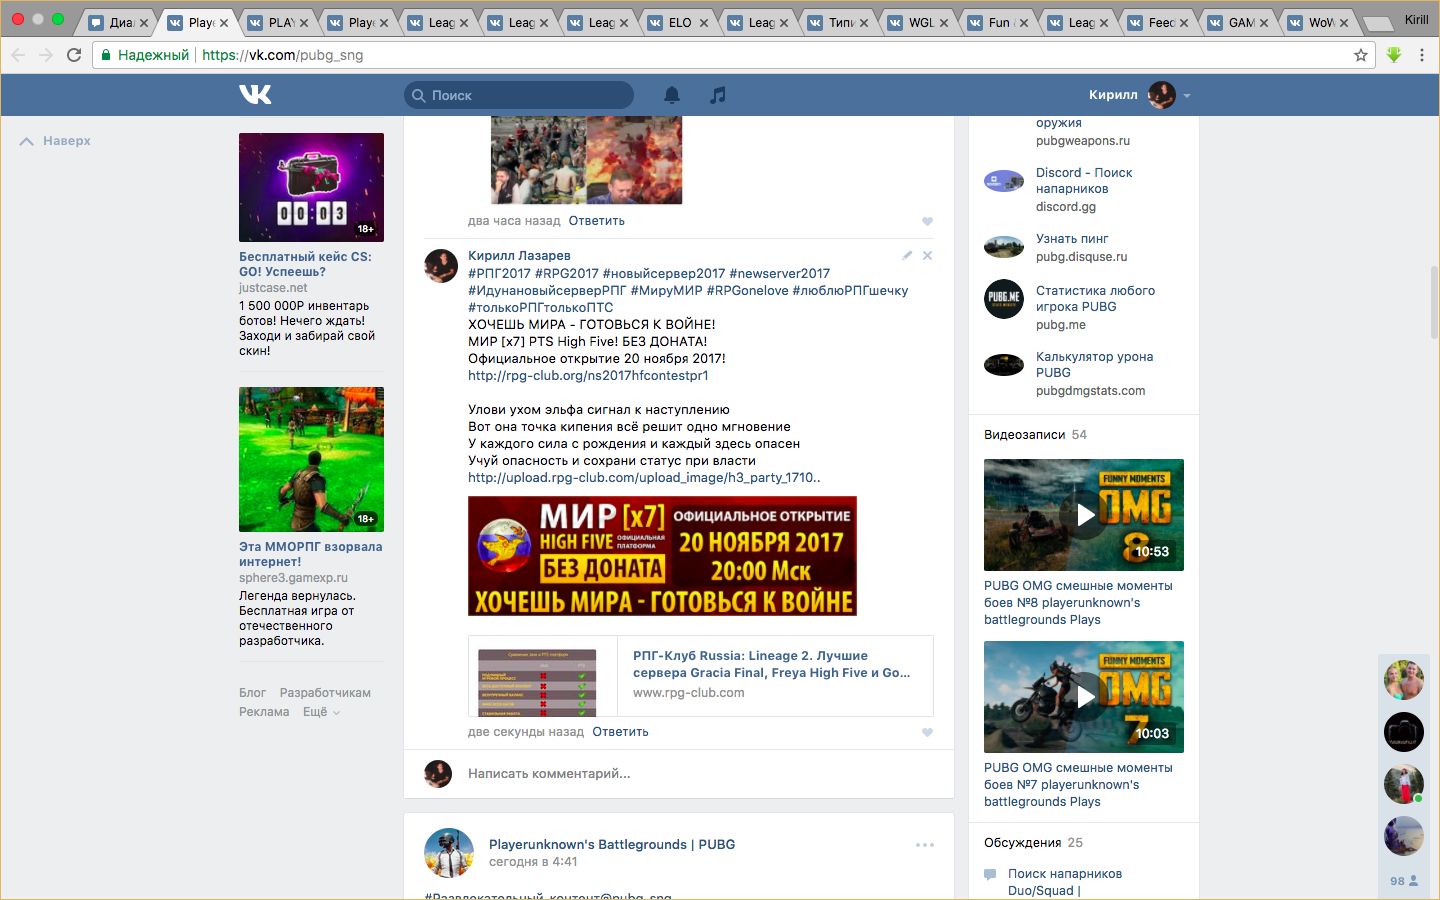This screenshot has height=900, width=1440.
Task: Open the Статистика любого игрока PUBG link
Action: click(x=1095, y=298)
